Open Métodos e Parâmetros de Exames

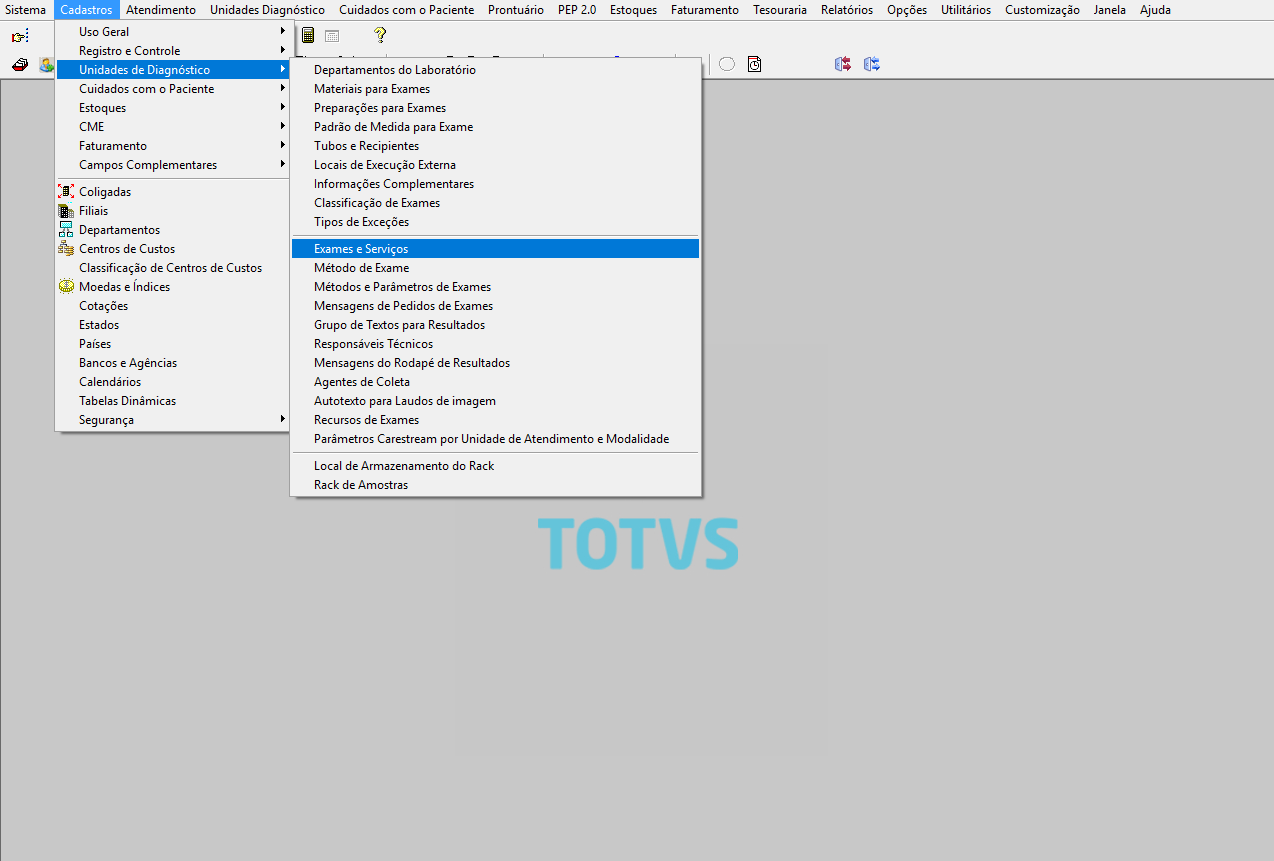click(495, 287)
